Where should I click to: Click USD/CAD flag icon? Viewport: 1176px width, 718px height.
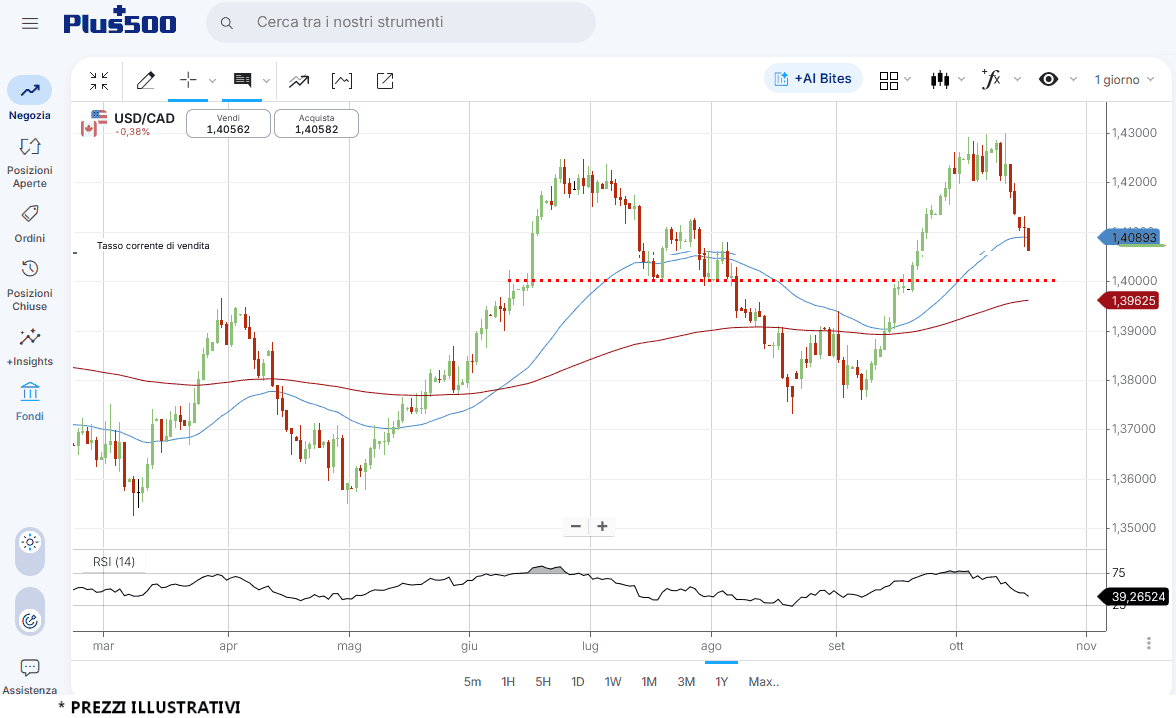94,123
